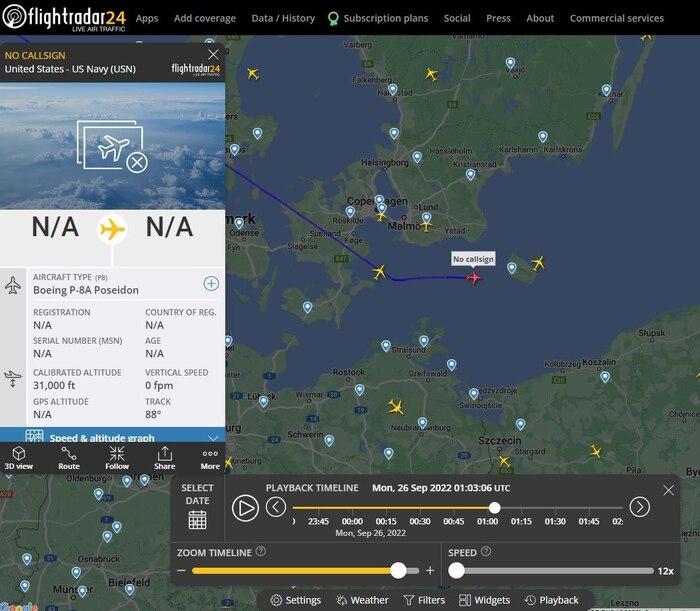Open Playback in the bottom toolbar

coord(551,600)
